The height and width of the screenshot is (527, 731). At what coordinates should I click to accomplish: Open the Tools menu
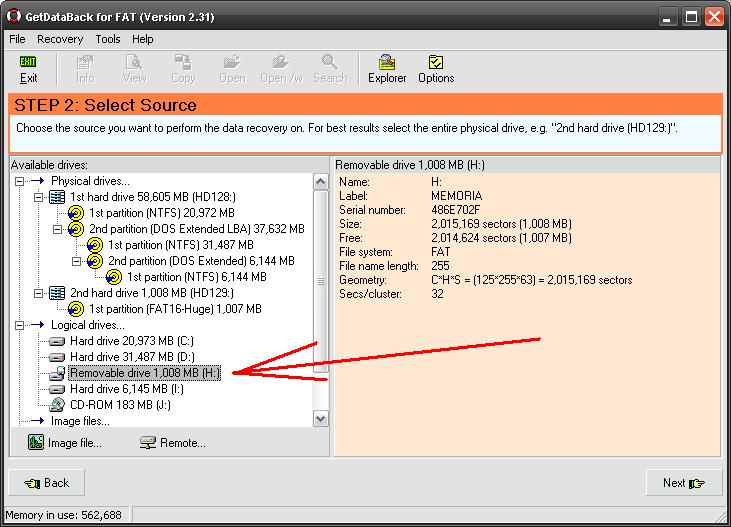(x=108, y=39)
